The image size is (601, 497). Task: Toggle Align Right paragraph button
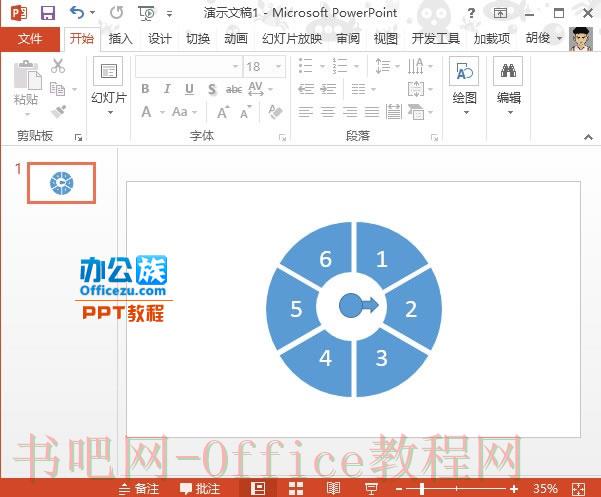[350, 112]
